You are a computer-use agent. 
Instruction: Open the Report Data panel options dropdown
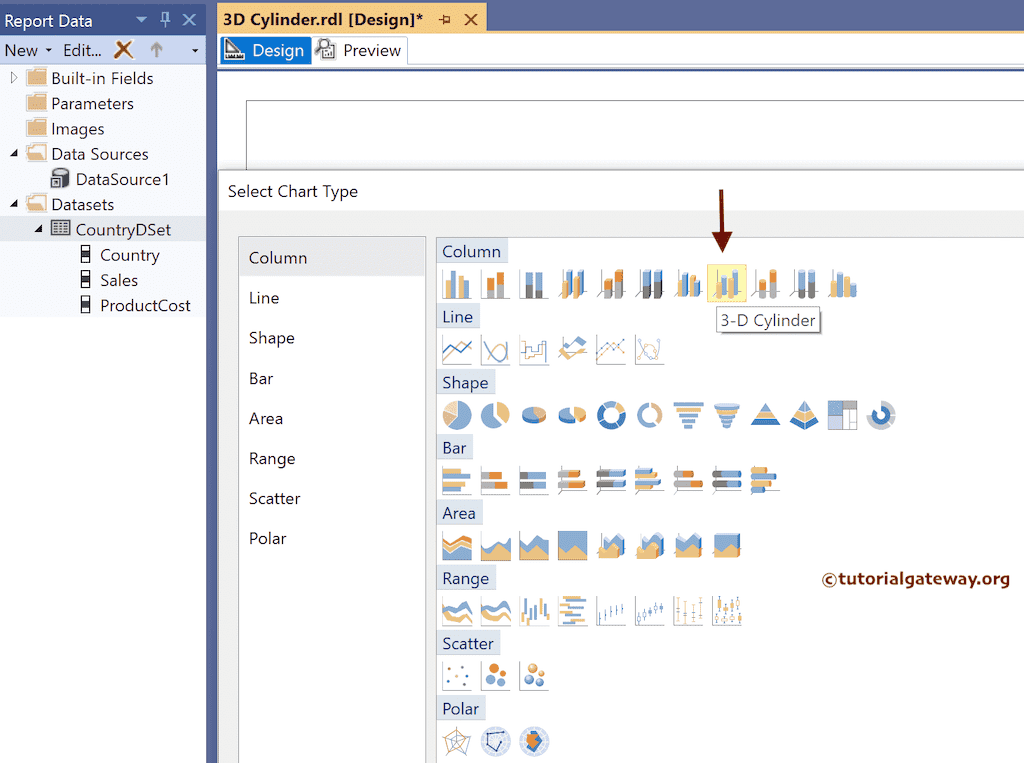(x=141, y=20)
